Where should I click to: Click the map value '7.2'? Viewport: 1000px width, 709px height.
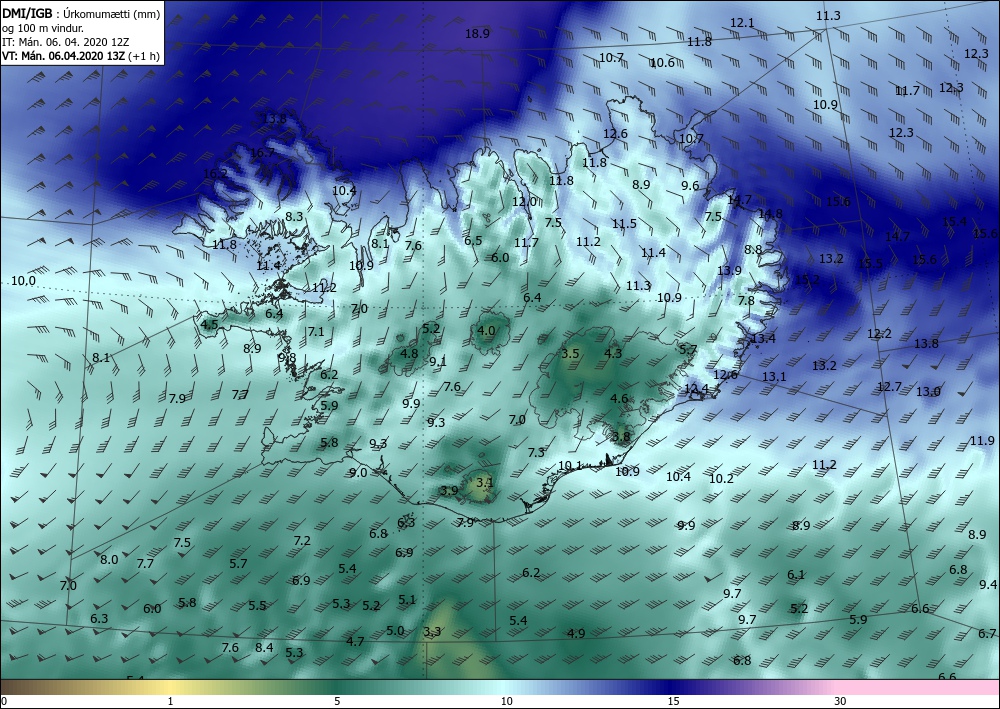pyautogui.click(x=302, y=541)
